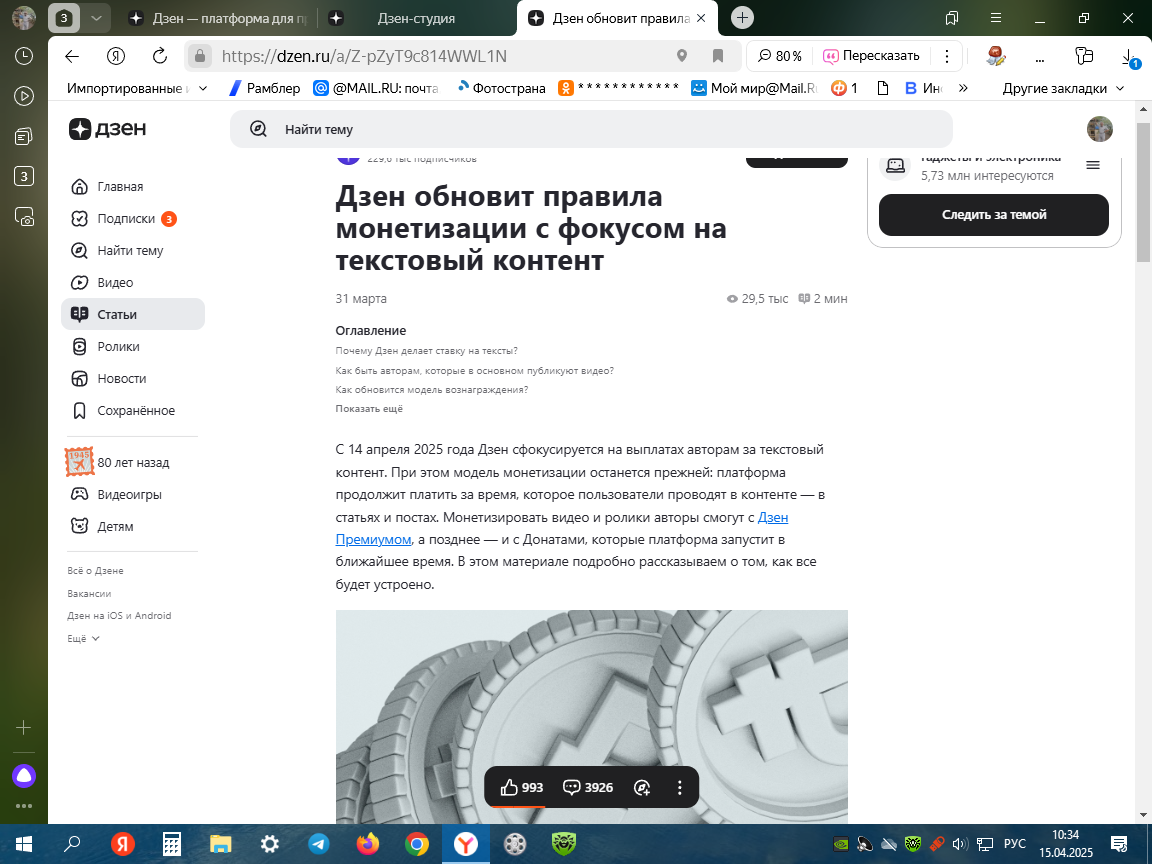The height and width of the screenshot is (864, 1152).
Task: Open the @MAIL.RU почта bookmark
Action: pyautogui.click(x=375, y=88)
